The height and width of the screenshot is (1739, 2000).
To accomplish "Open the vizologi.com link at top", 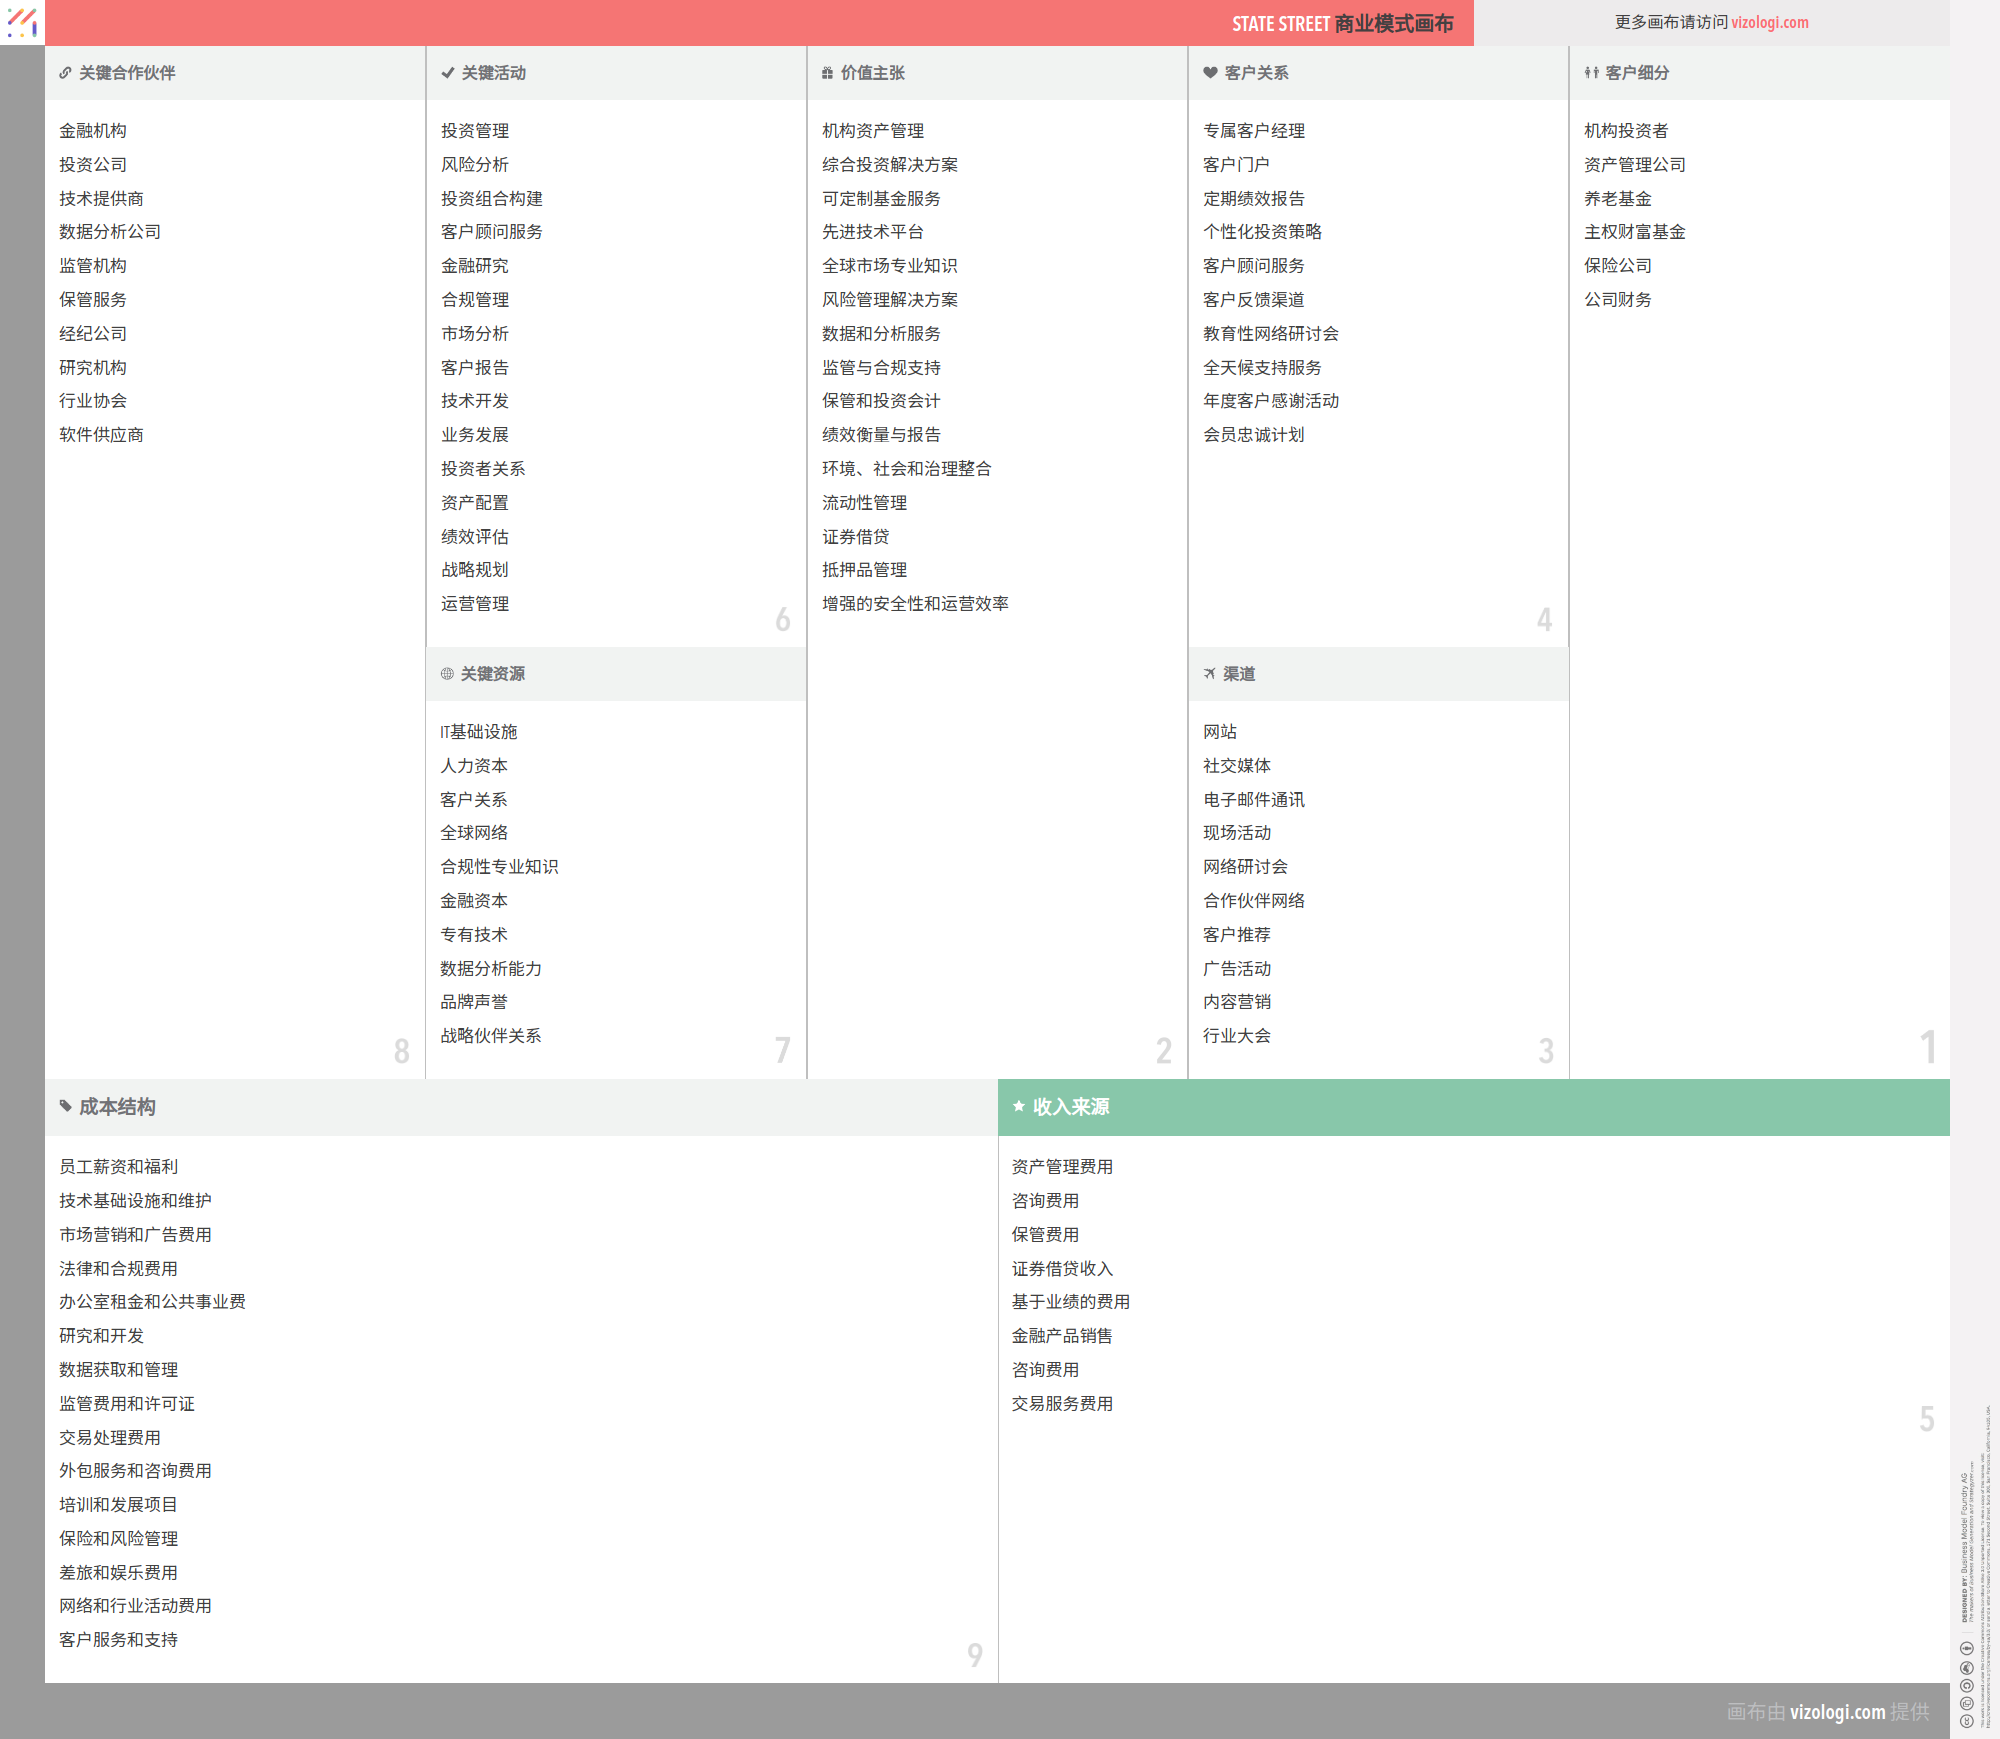I will pos(1769,22).
